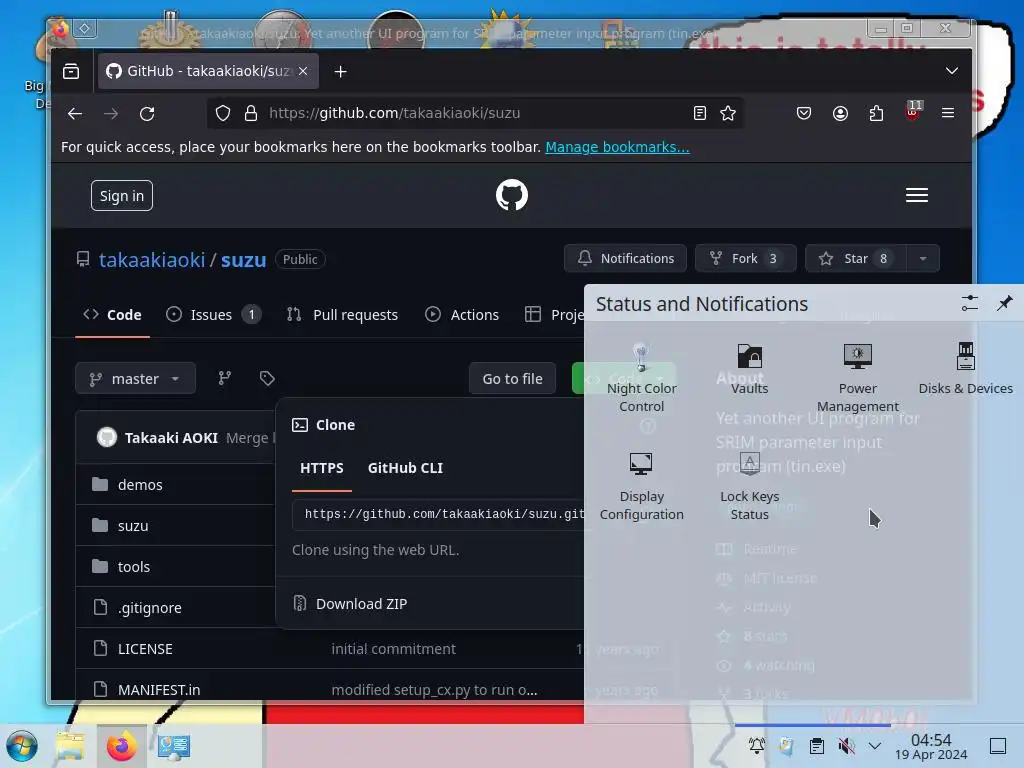Open the Firefox application menu
Viewport: 1024px width, 768px height.
948,114
